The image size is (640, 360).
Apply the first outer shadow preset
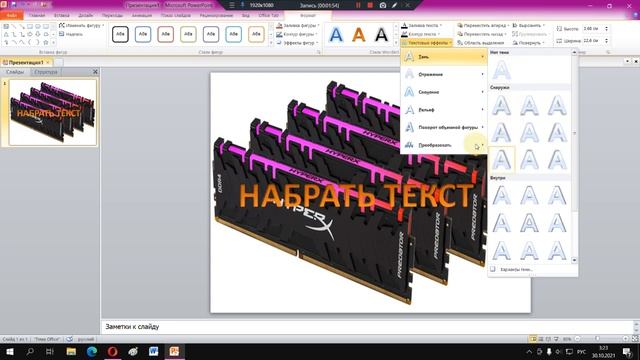pyautogui.click(x=501, y=105)
